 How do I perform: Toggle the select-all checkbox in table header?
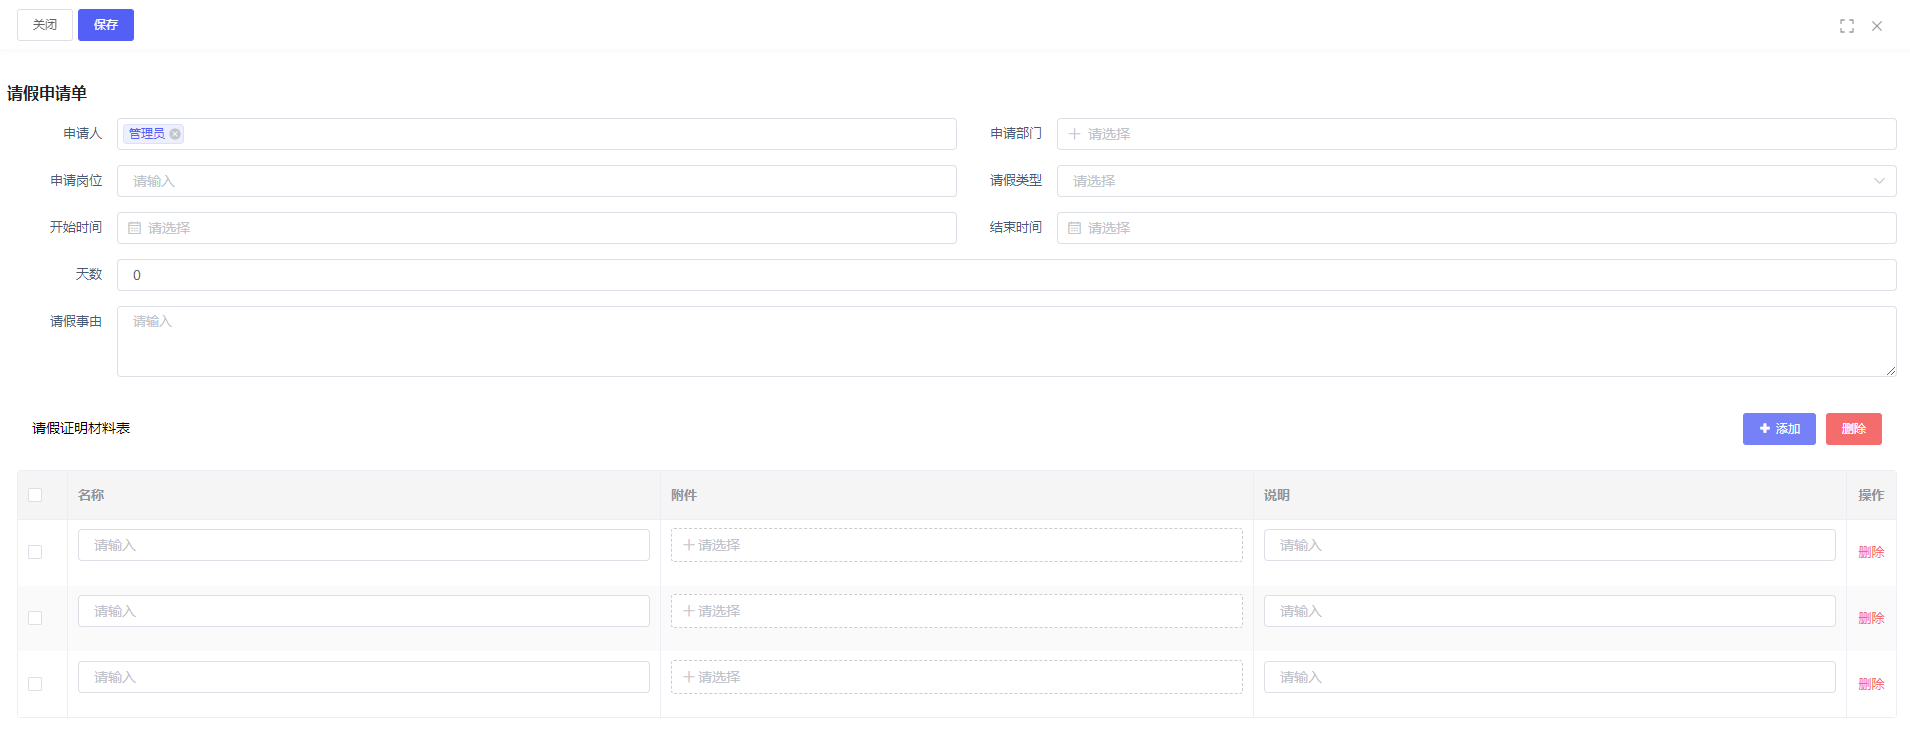(35, 495)
